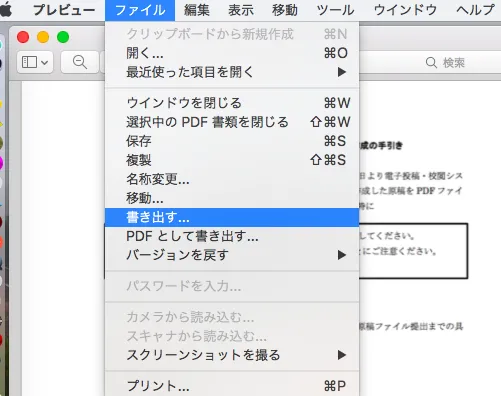Image resolution: width=501 pixels, height=396 pixels.
Task: Open the ウインドウ menu
Action: coord(405,10)
